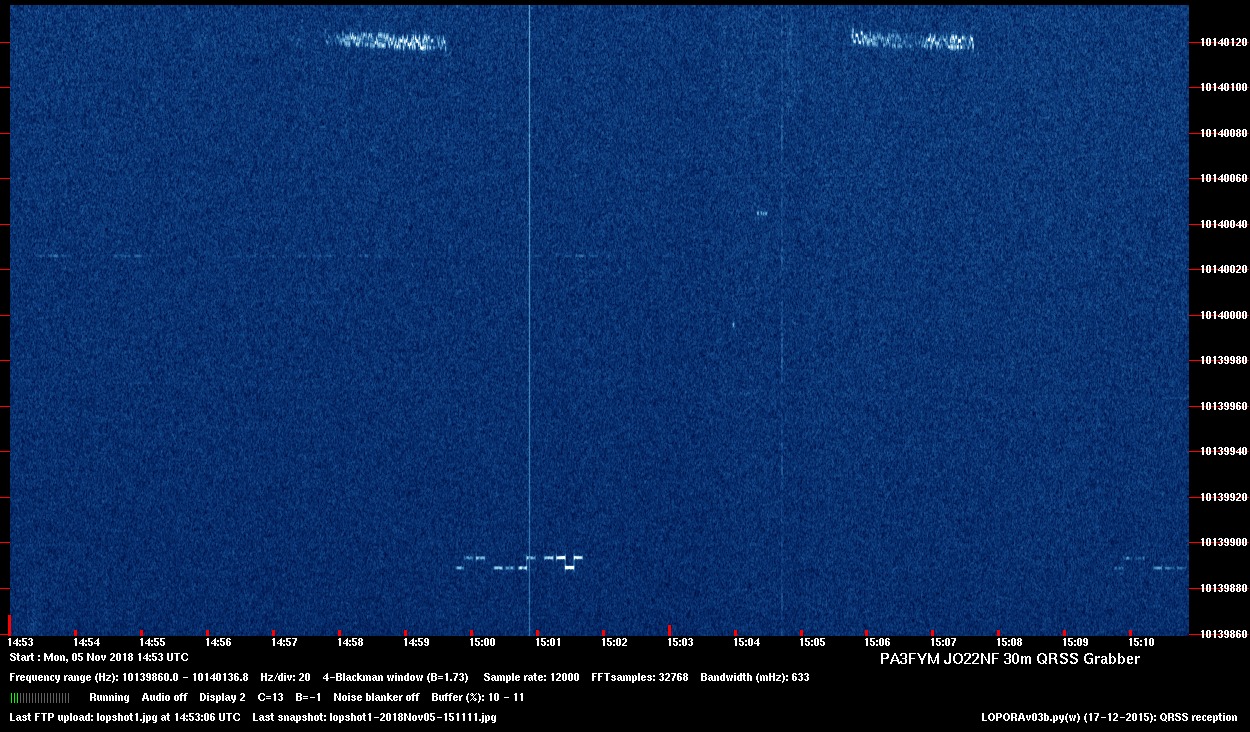Click the 14:58 time axis label
1250x732 pixels.
[350, 642]
